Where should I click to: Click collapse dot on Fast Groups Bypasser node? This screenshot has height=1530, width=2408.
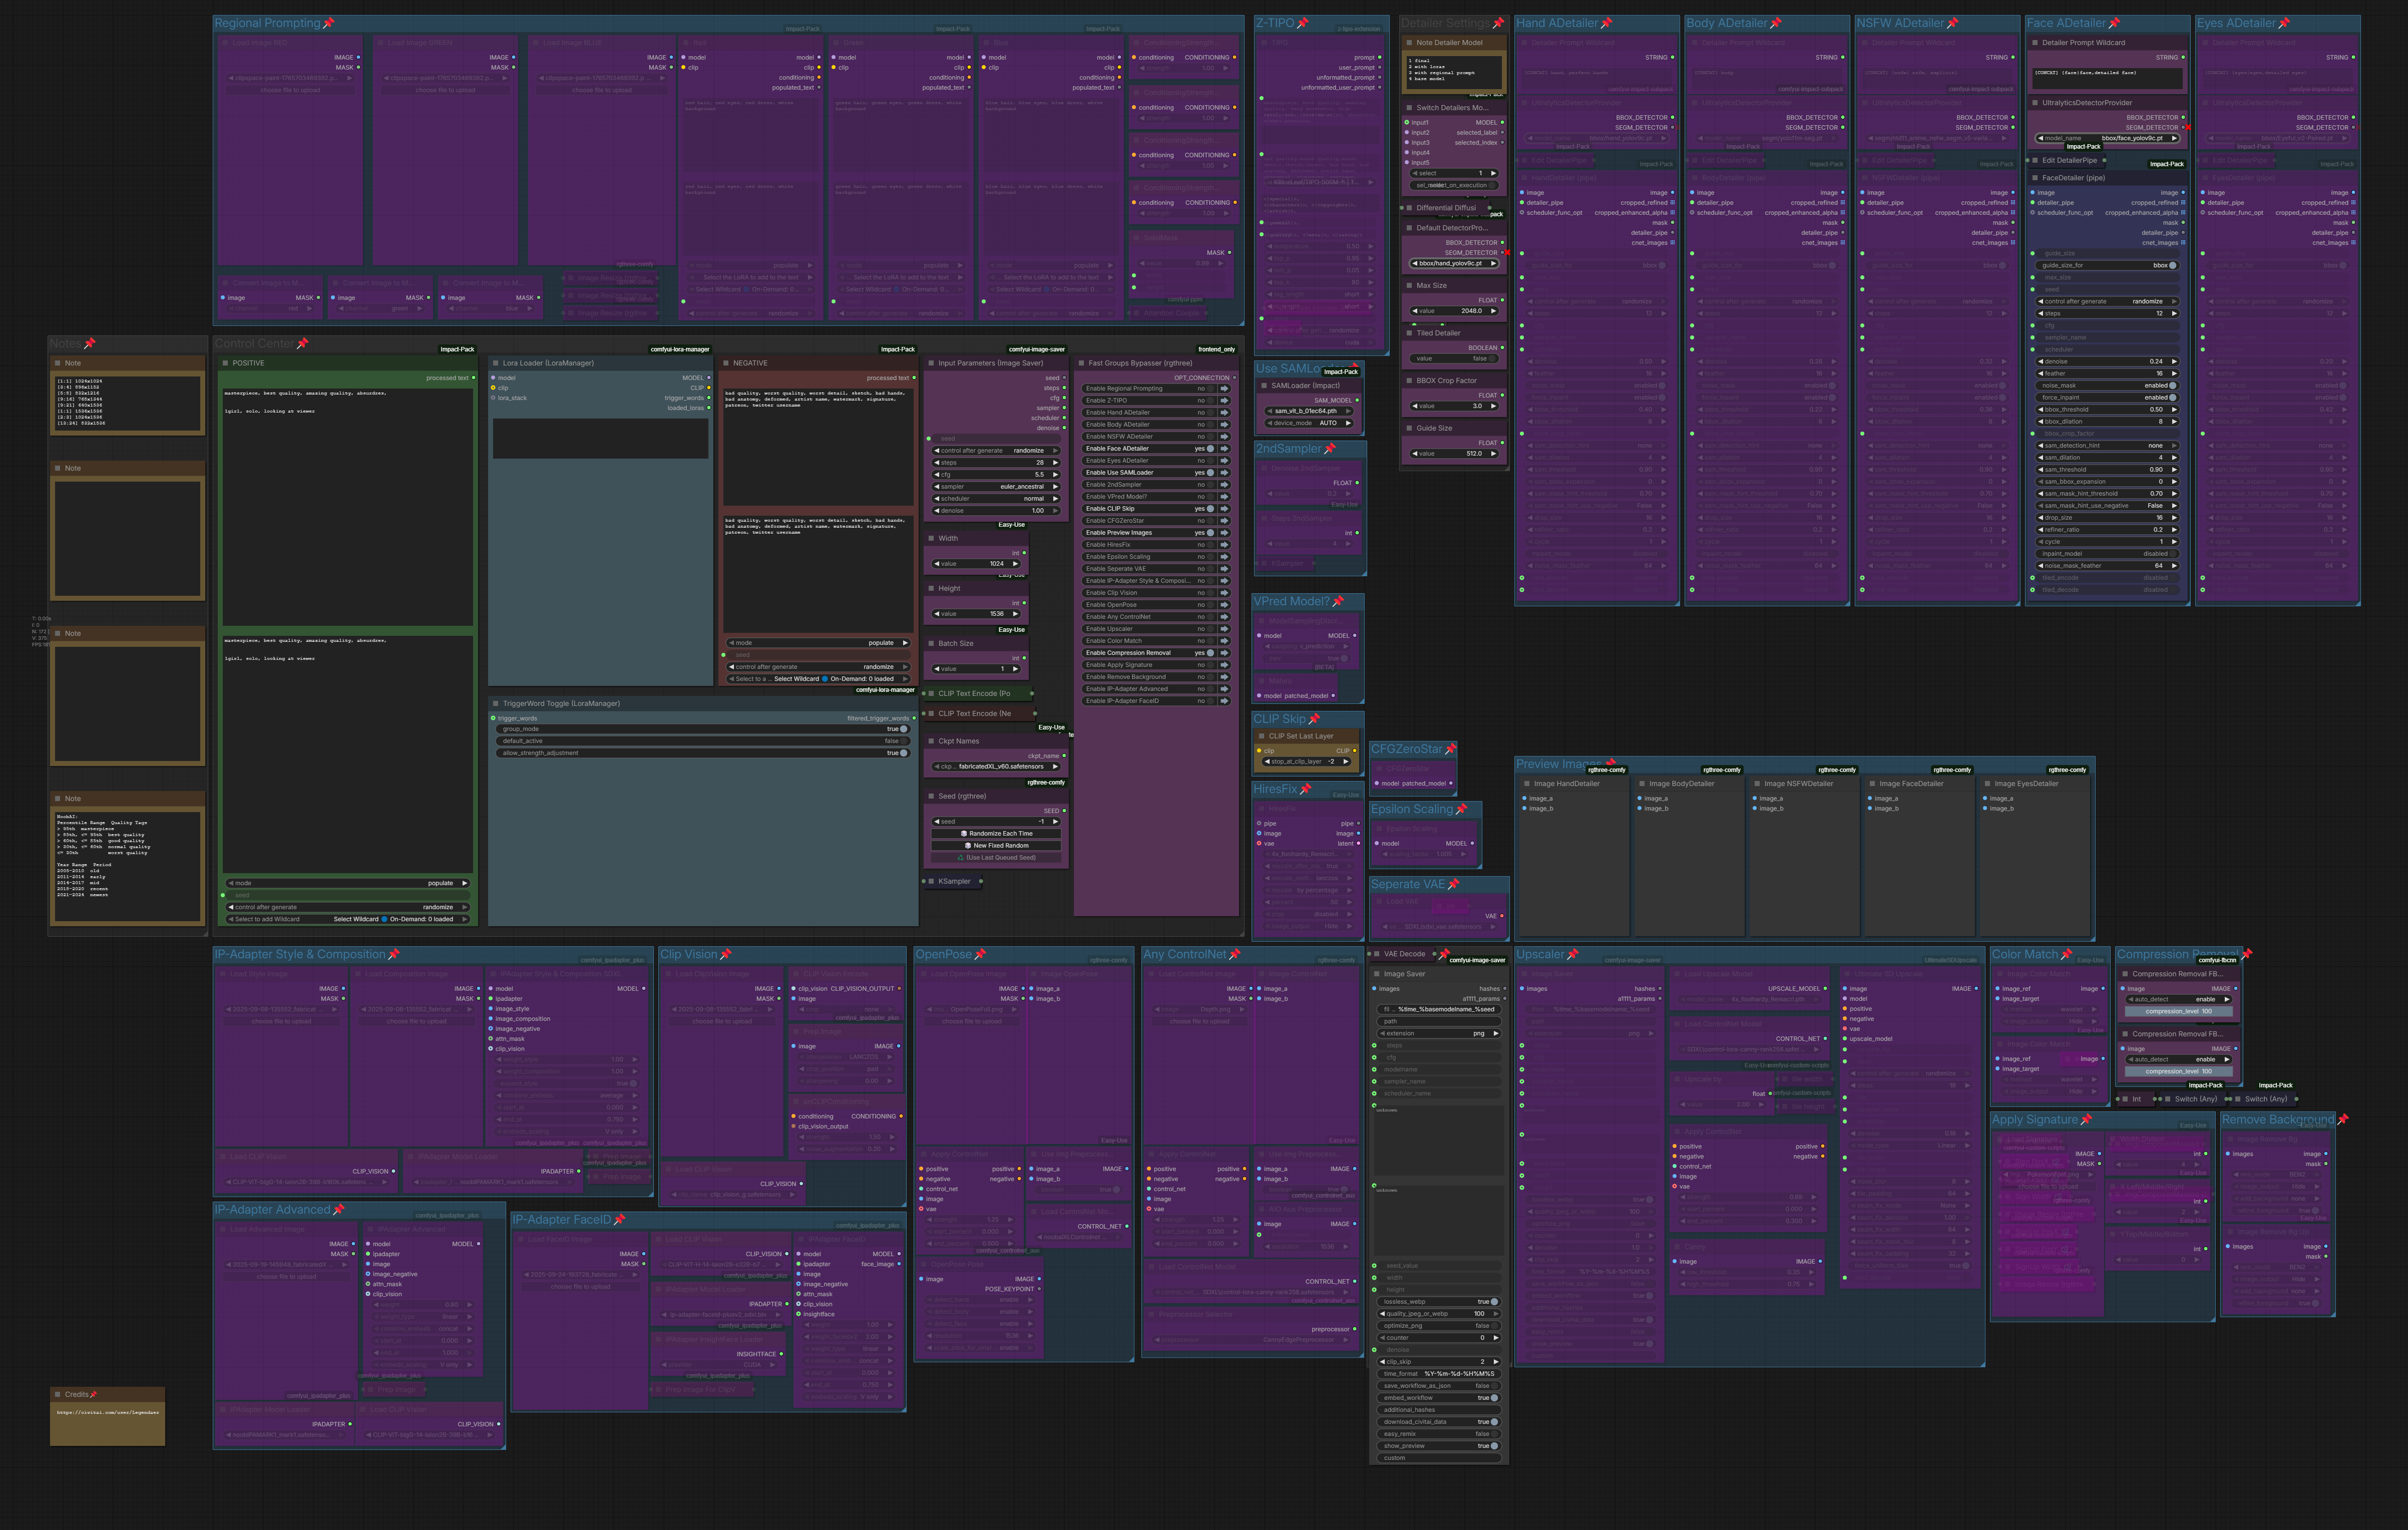click(x=1081, y=363)
